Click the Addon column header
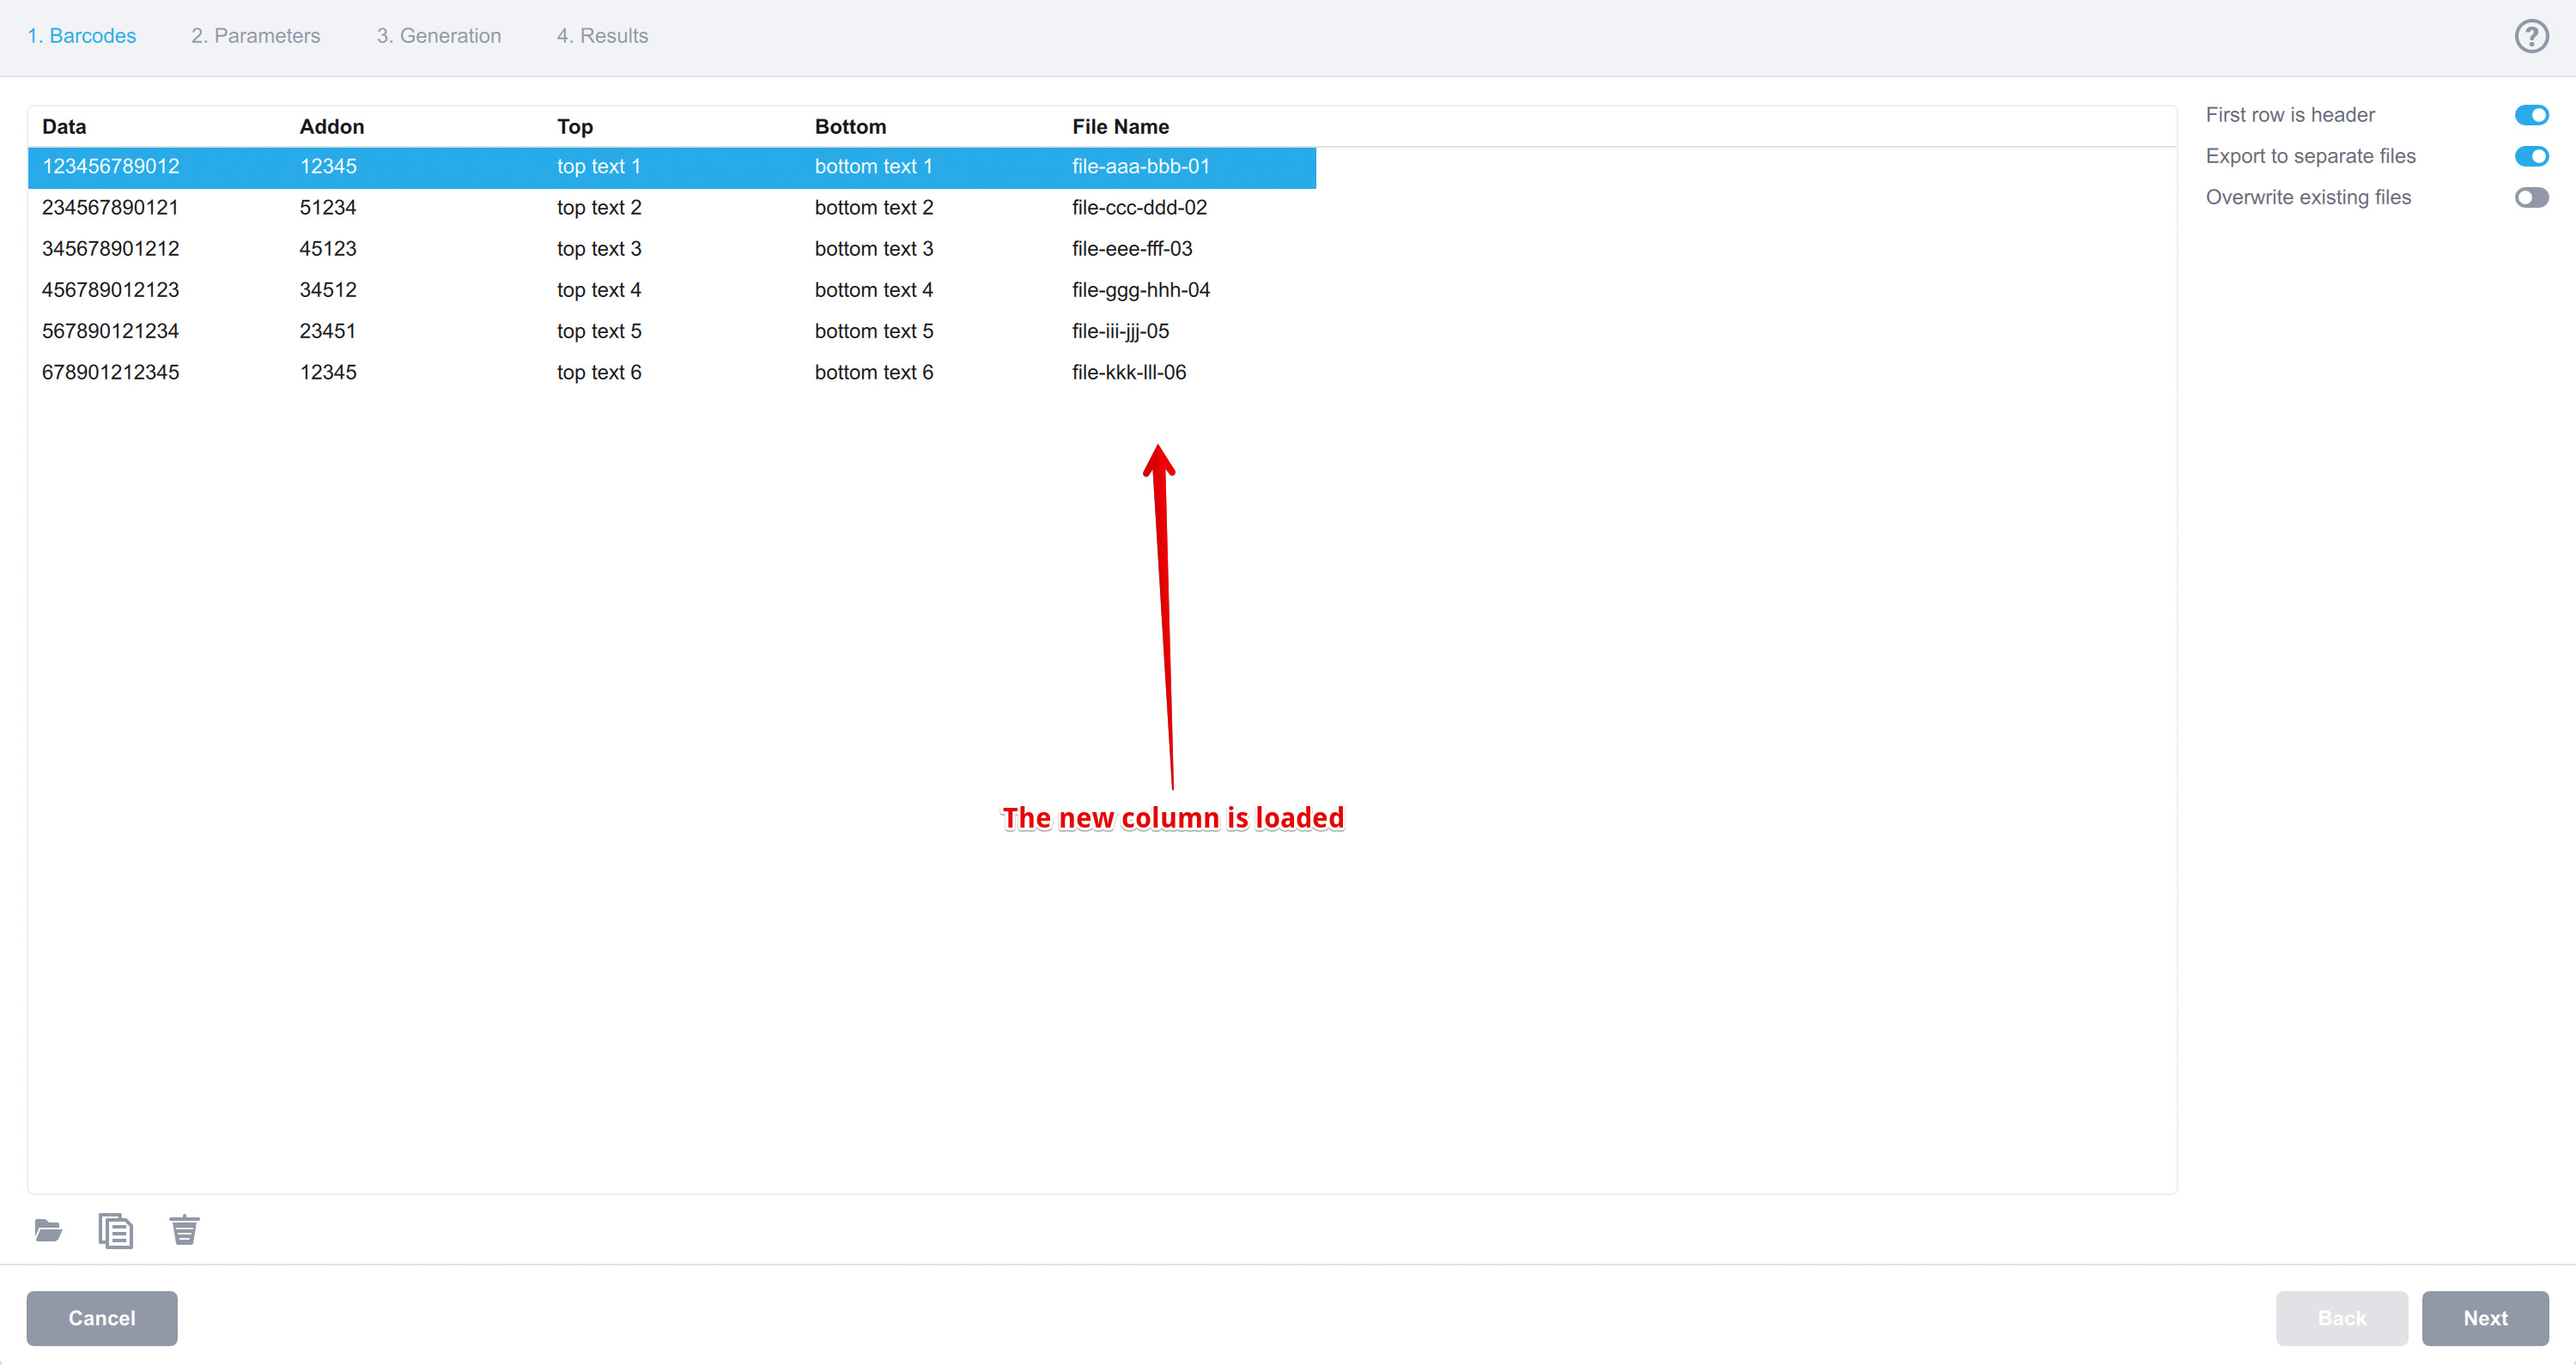This screenshot has height=1365, width=2576. point(331,126)
